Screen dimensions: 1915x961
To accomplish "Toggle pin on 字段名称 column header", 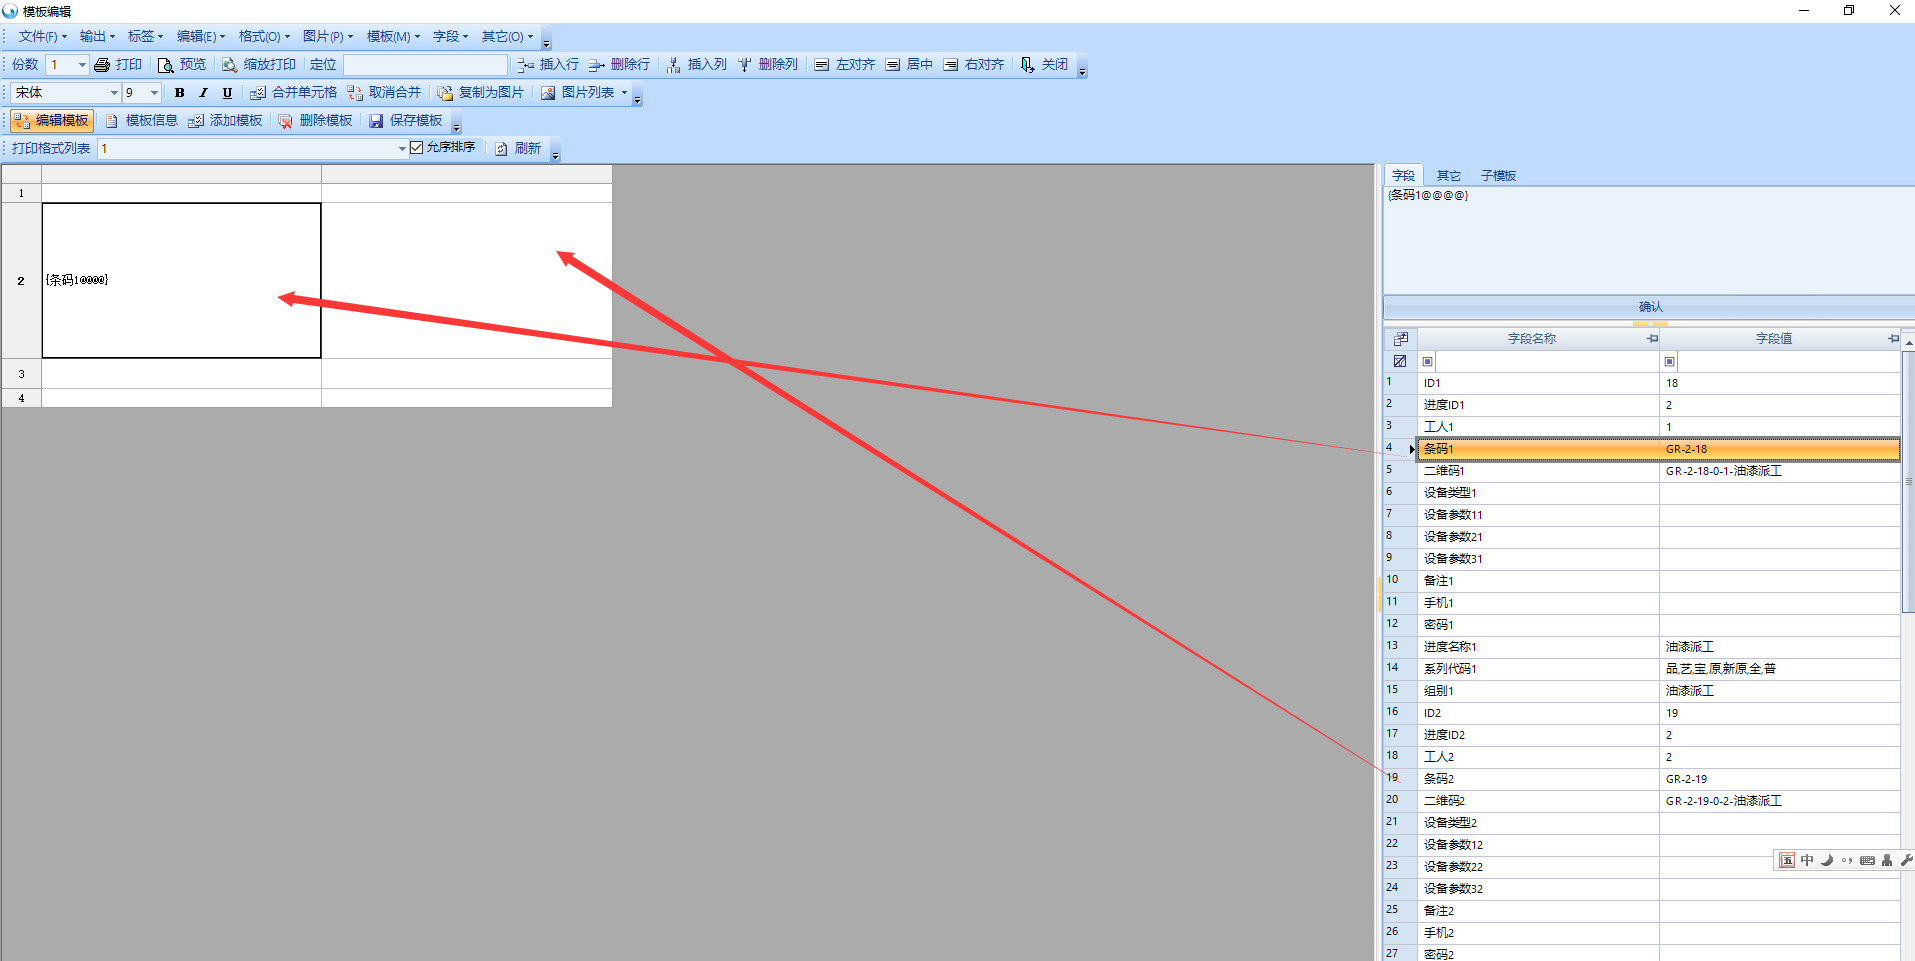I will 1652,339.
